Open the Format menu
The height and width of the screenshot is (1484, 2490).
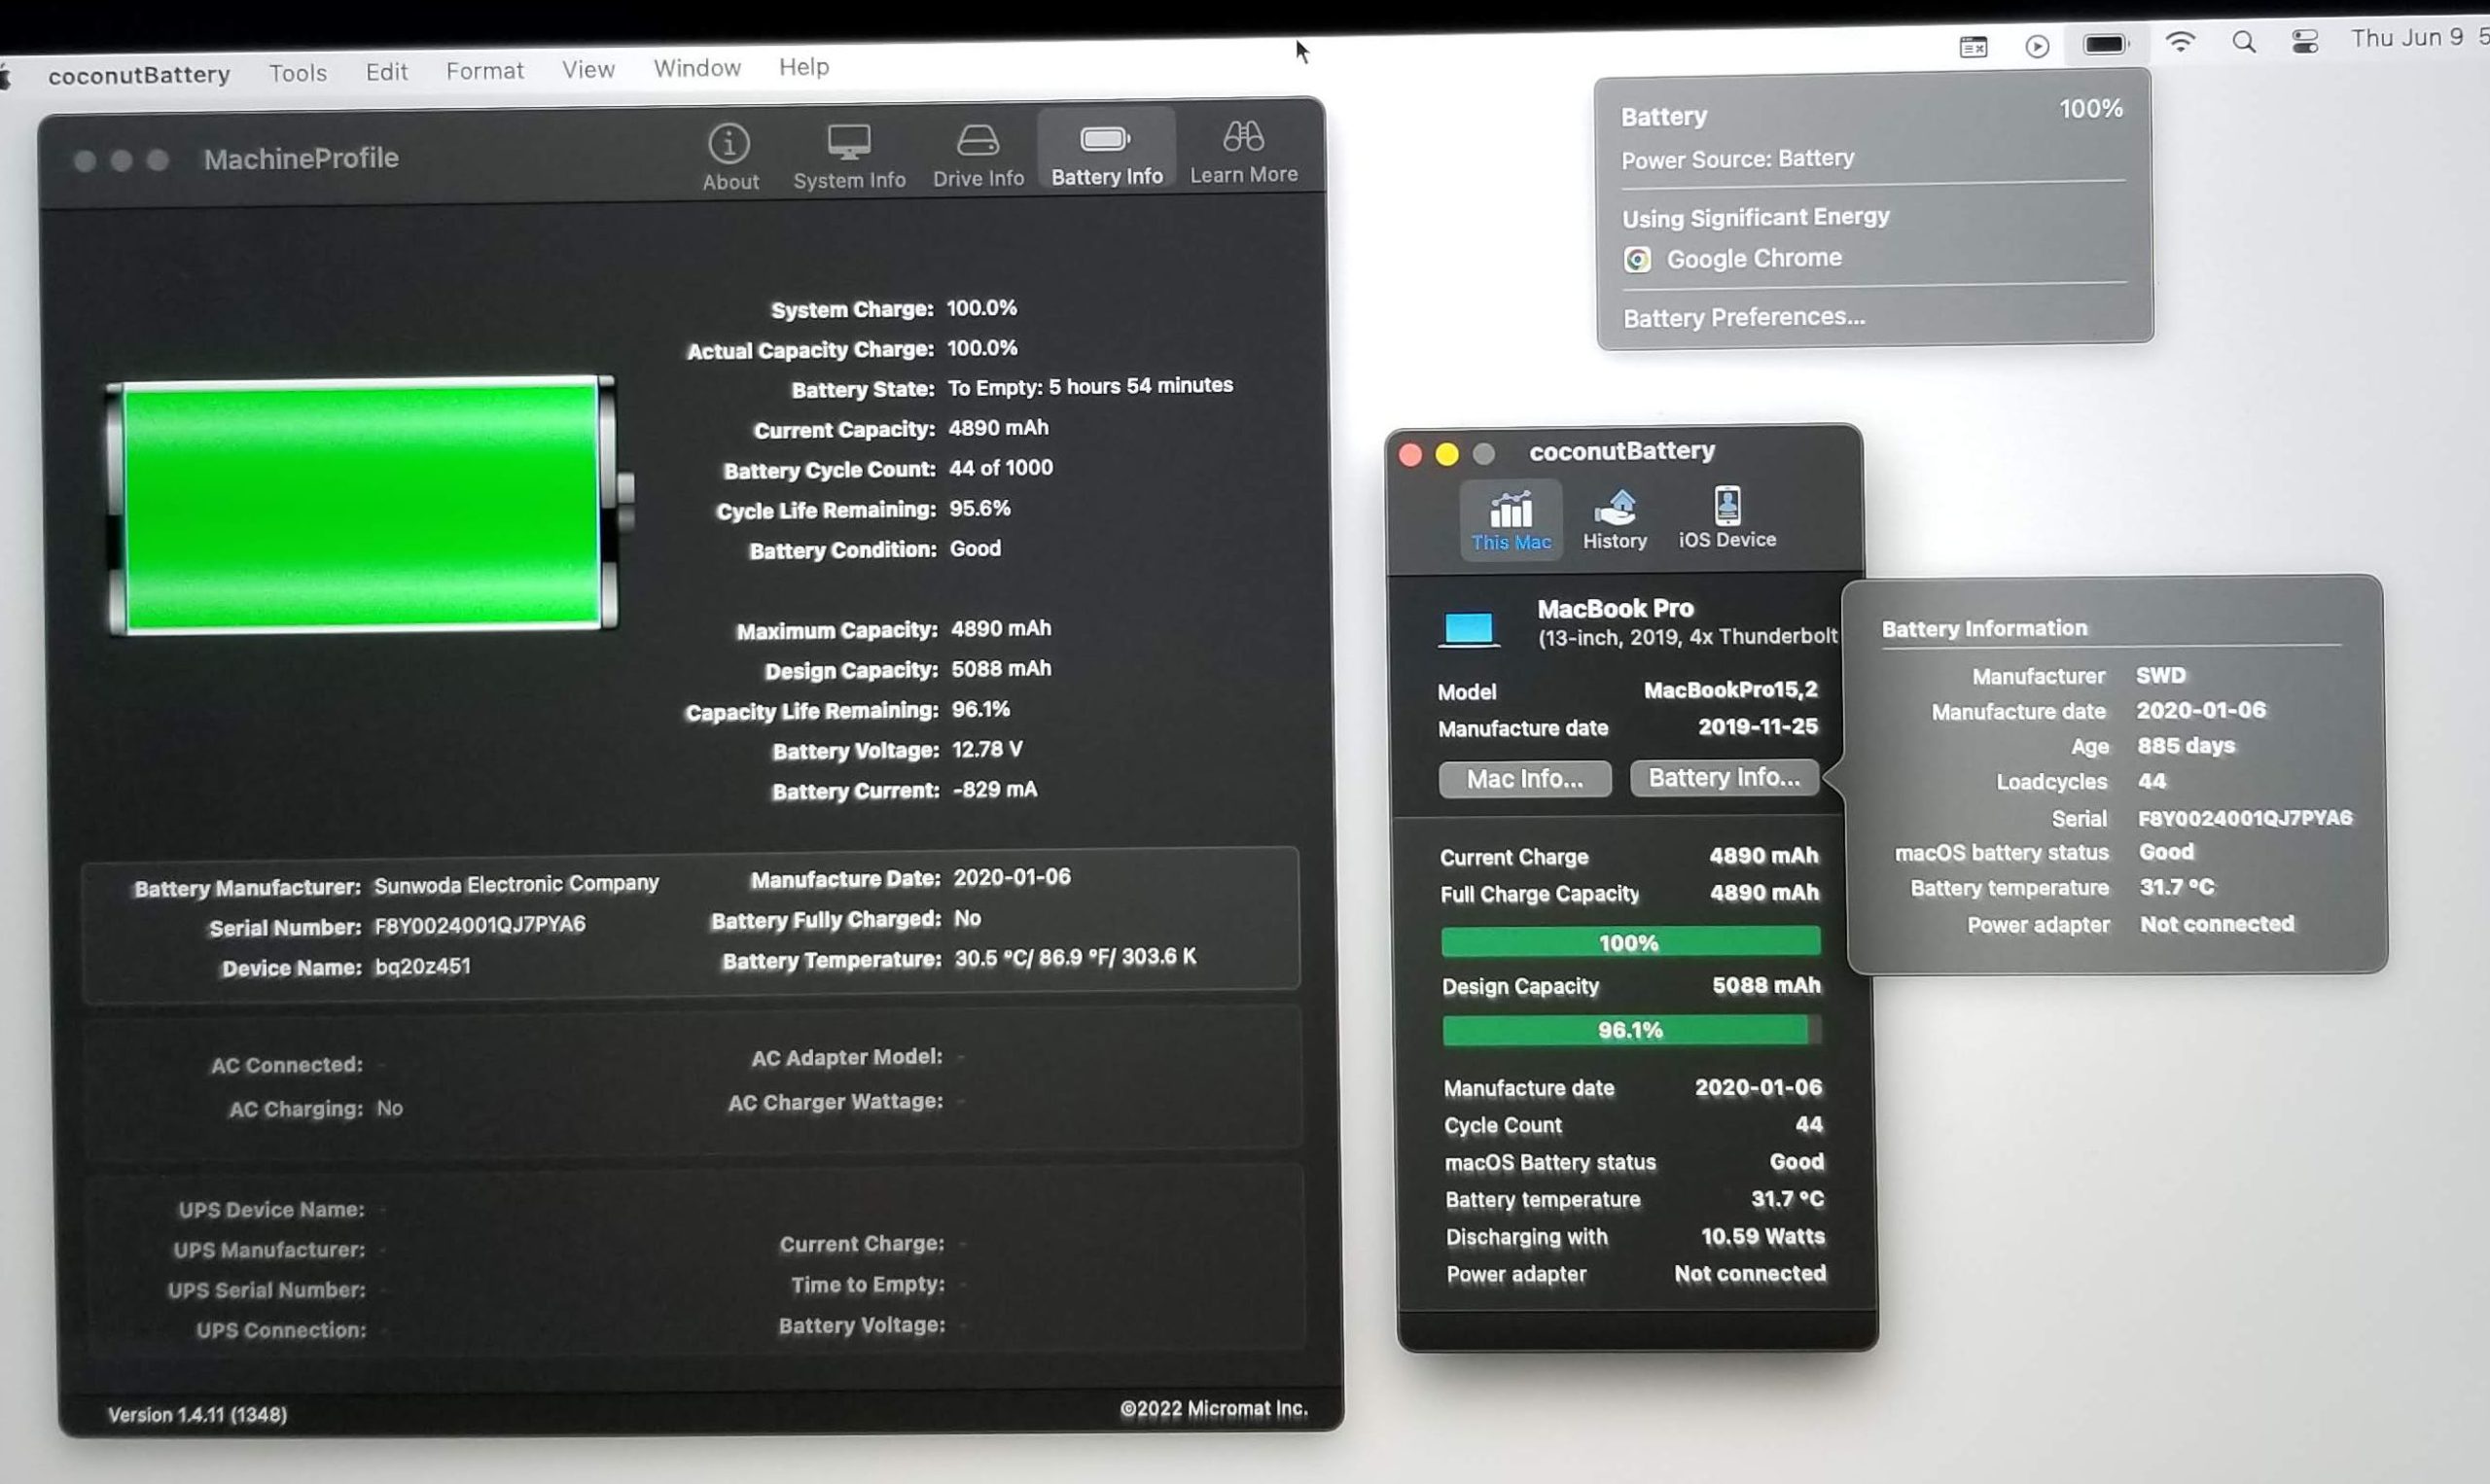pos(485,71)
